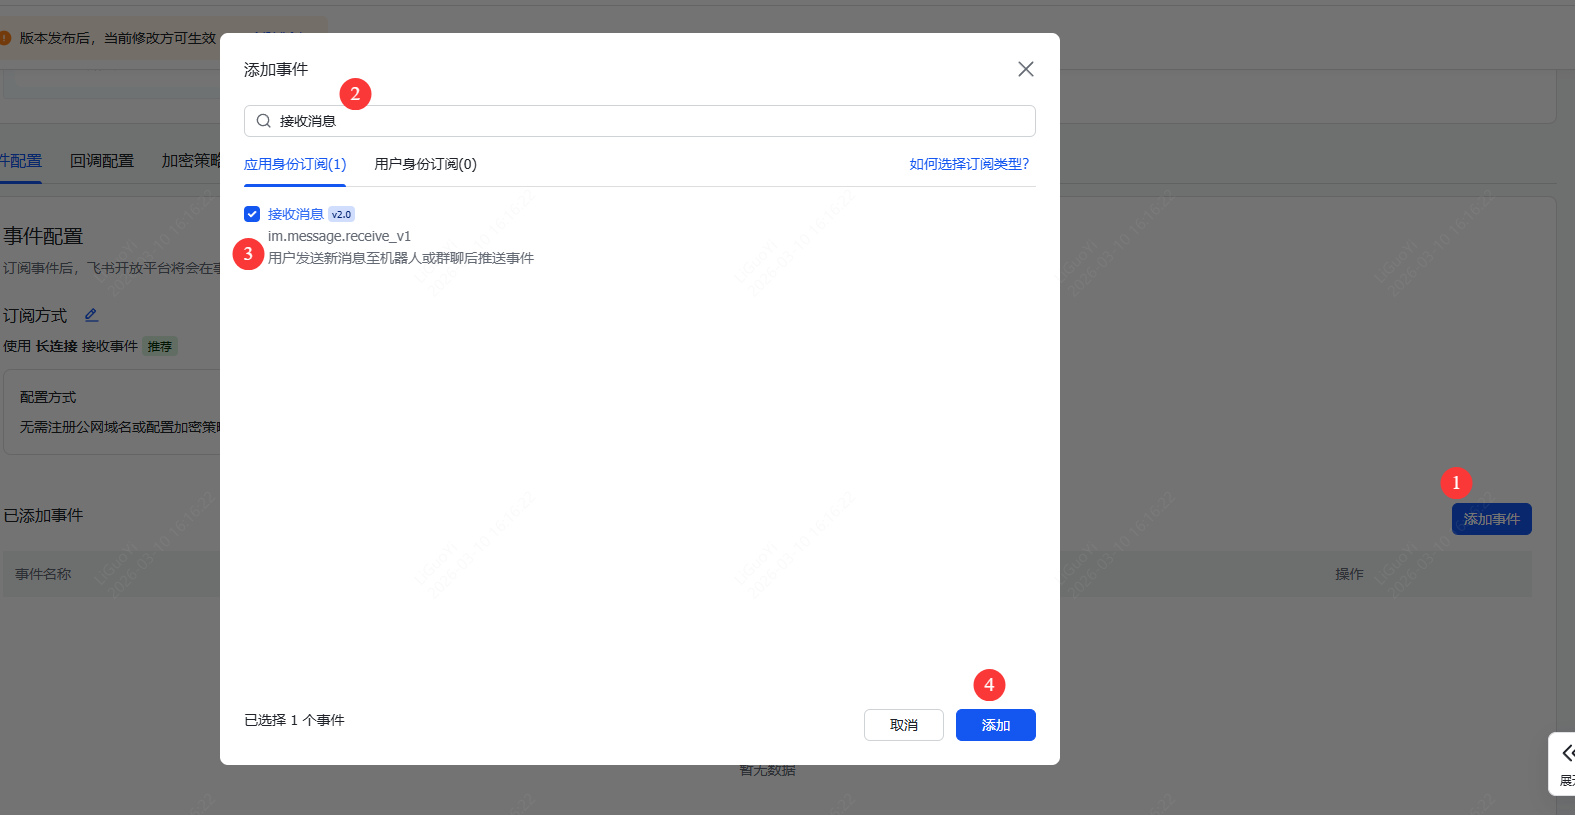The height and width of the screenshot is (815, 1575).
Task: Switch to the 应用身份订阅(1) tab
Action: click(295, 164)
